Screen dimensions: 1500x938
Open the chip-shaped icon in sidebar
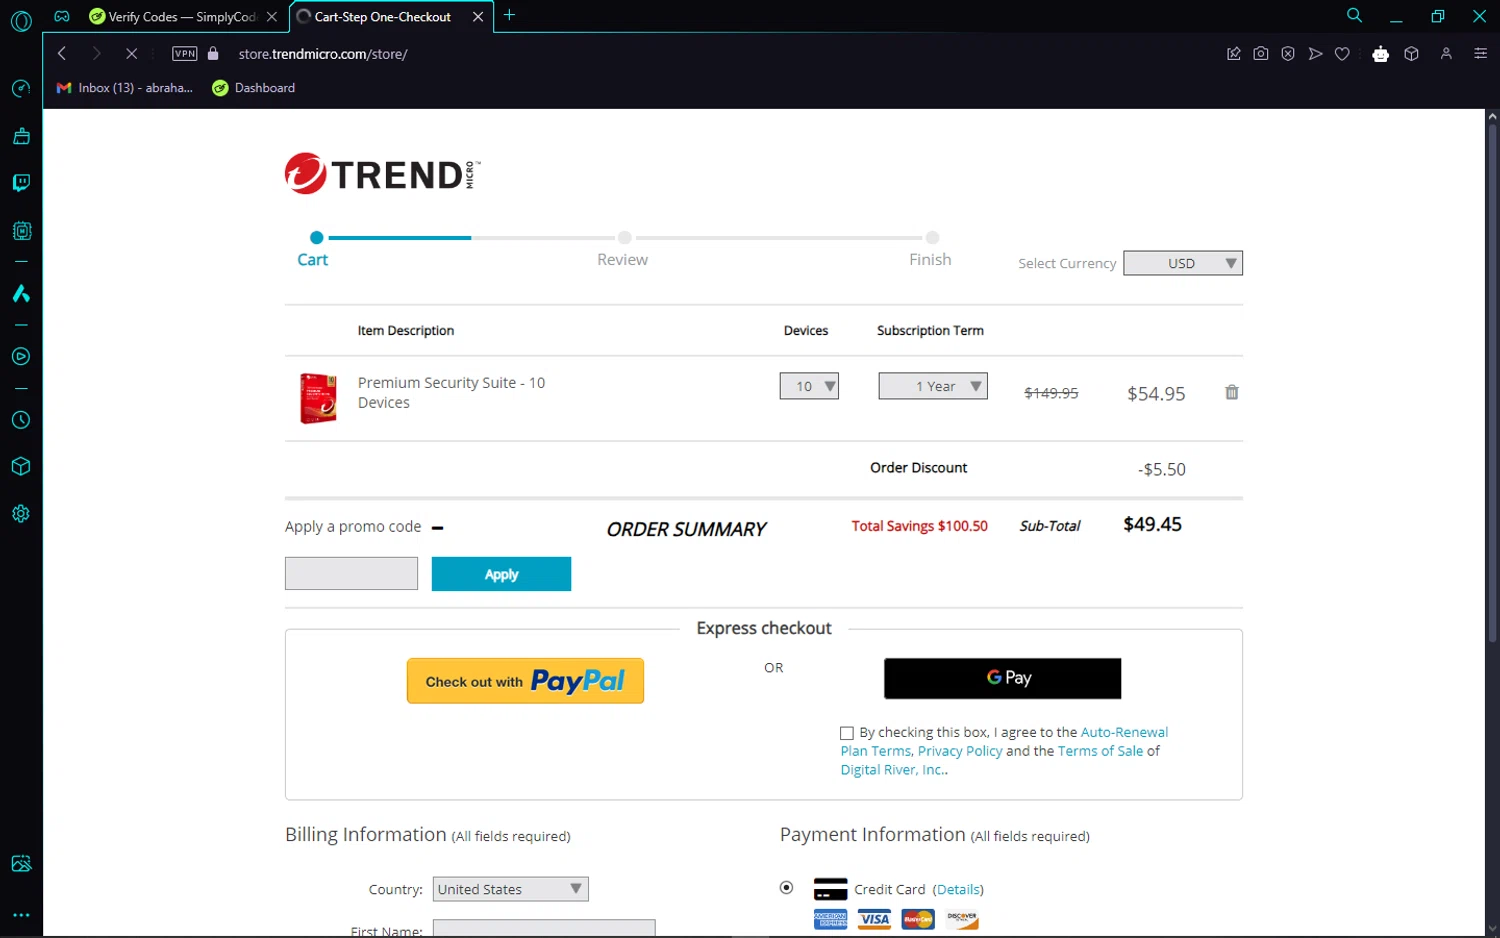(x=21, y=231)
